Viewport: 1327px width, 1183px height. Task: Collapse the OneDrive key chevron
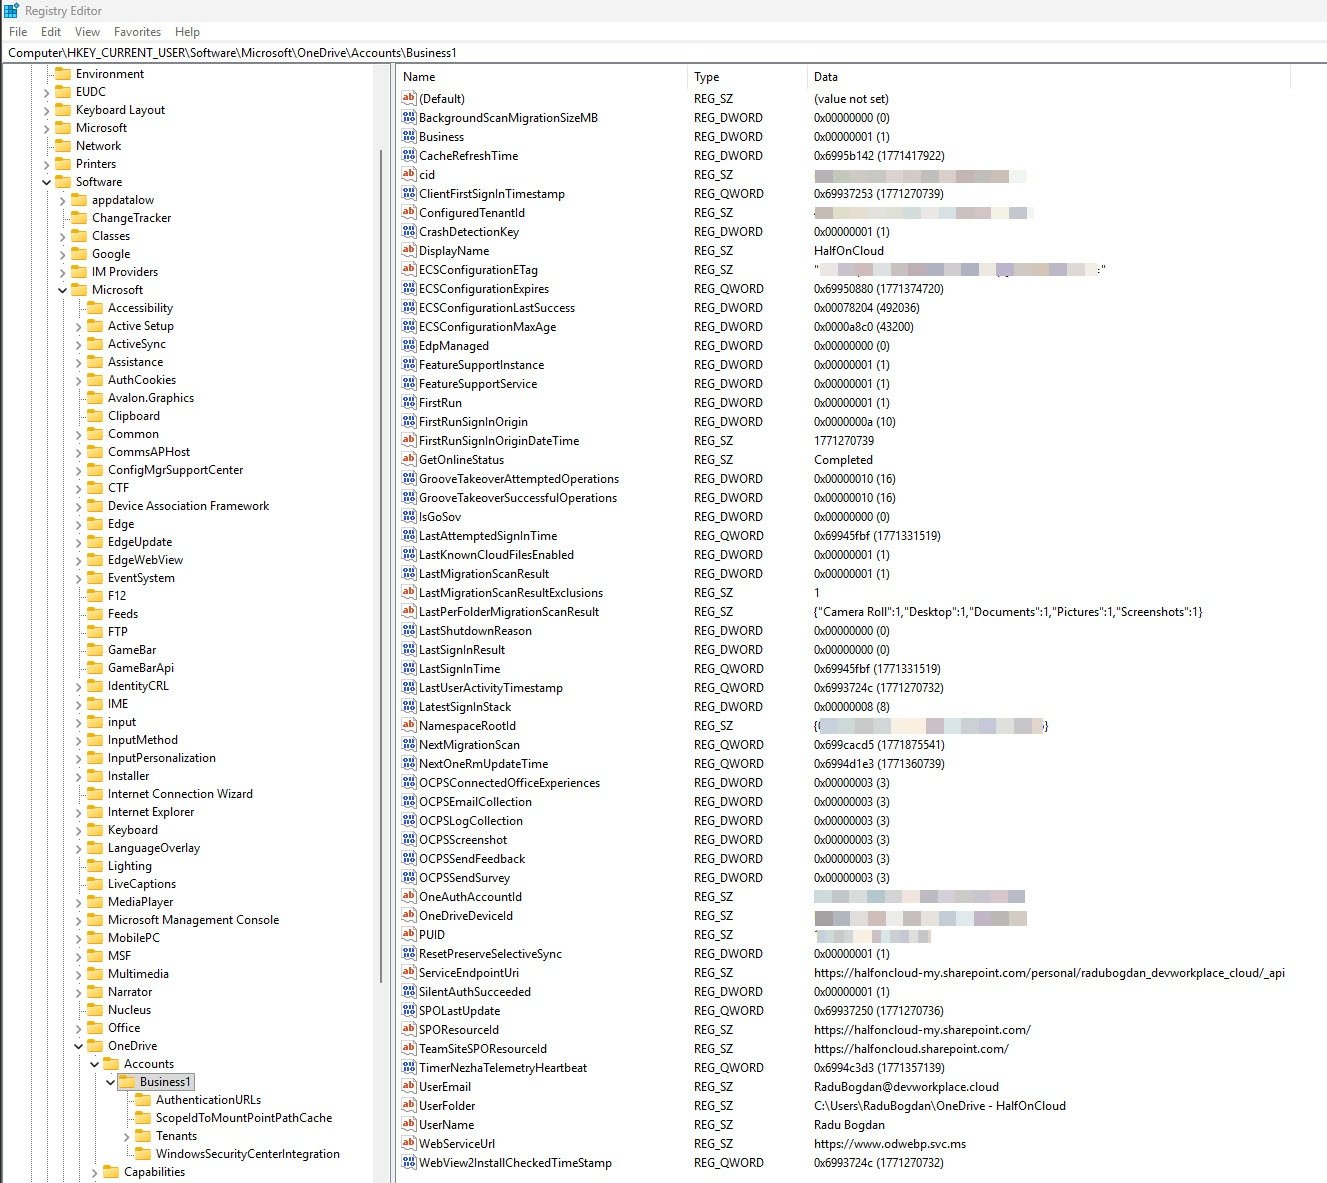79,1046
